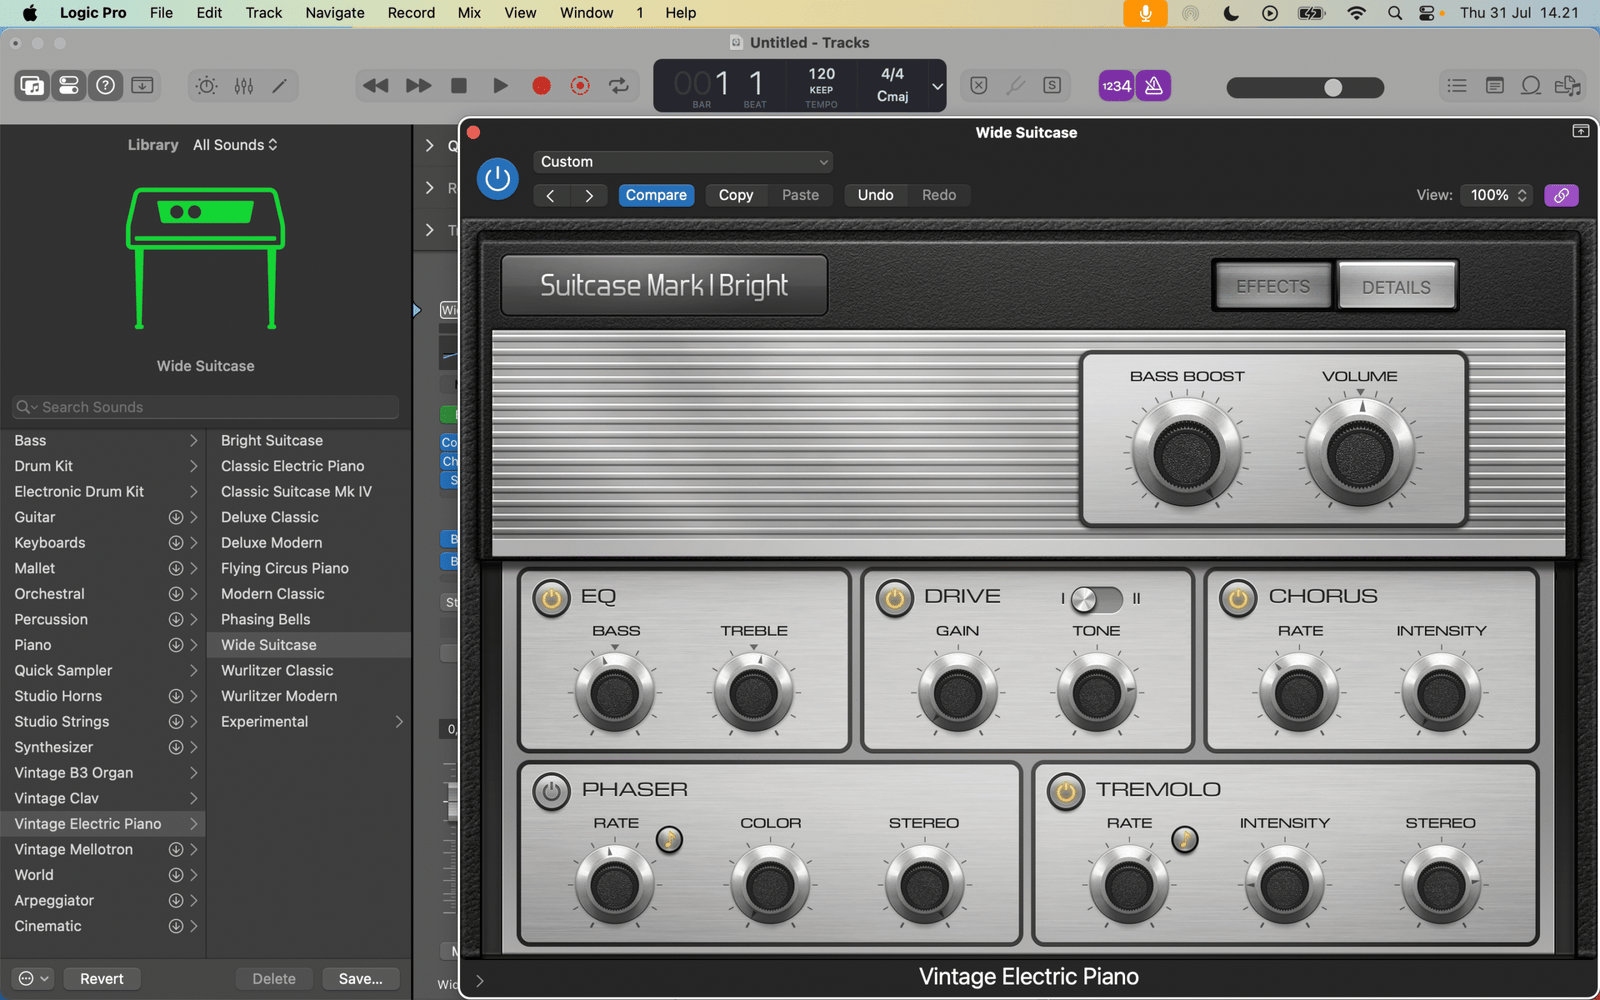Click the count-in 1234 button

(1116, 86)
